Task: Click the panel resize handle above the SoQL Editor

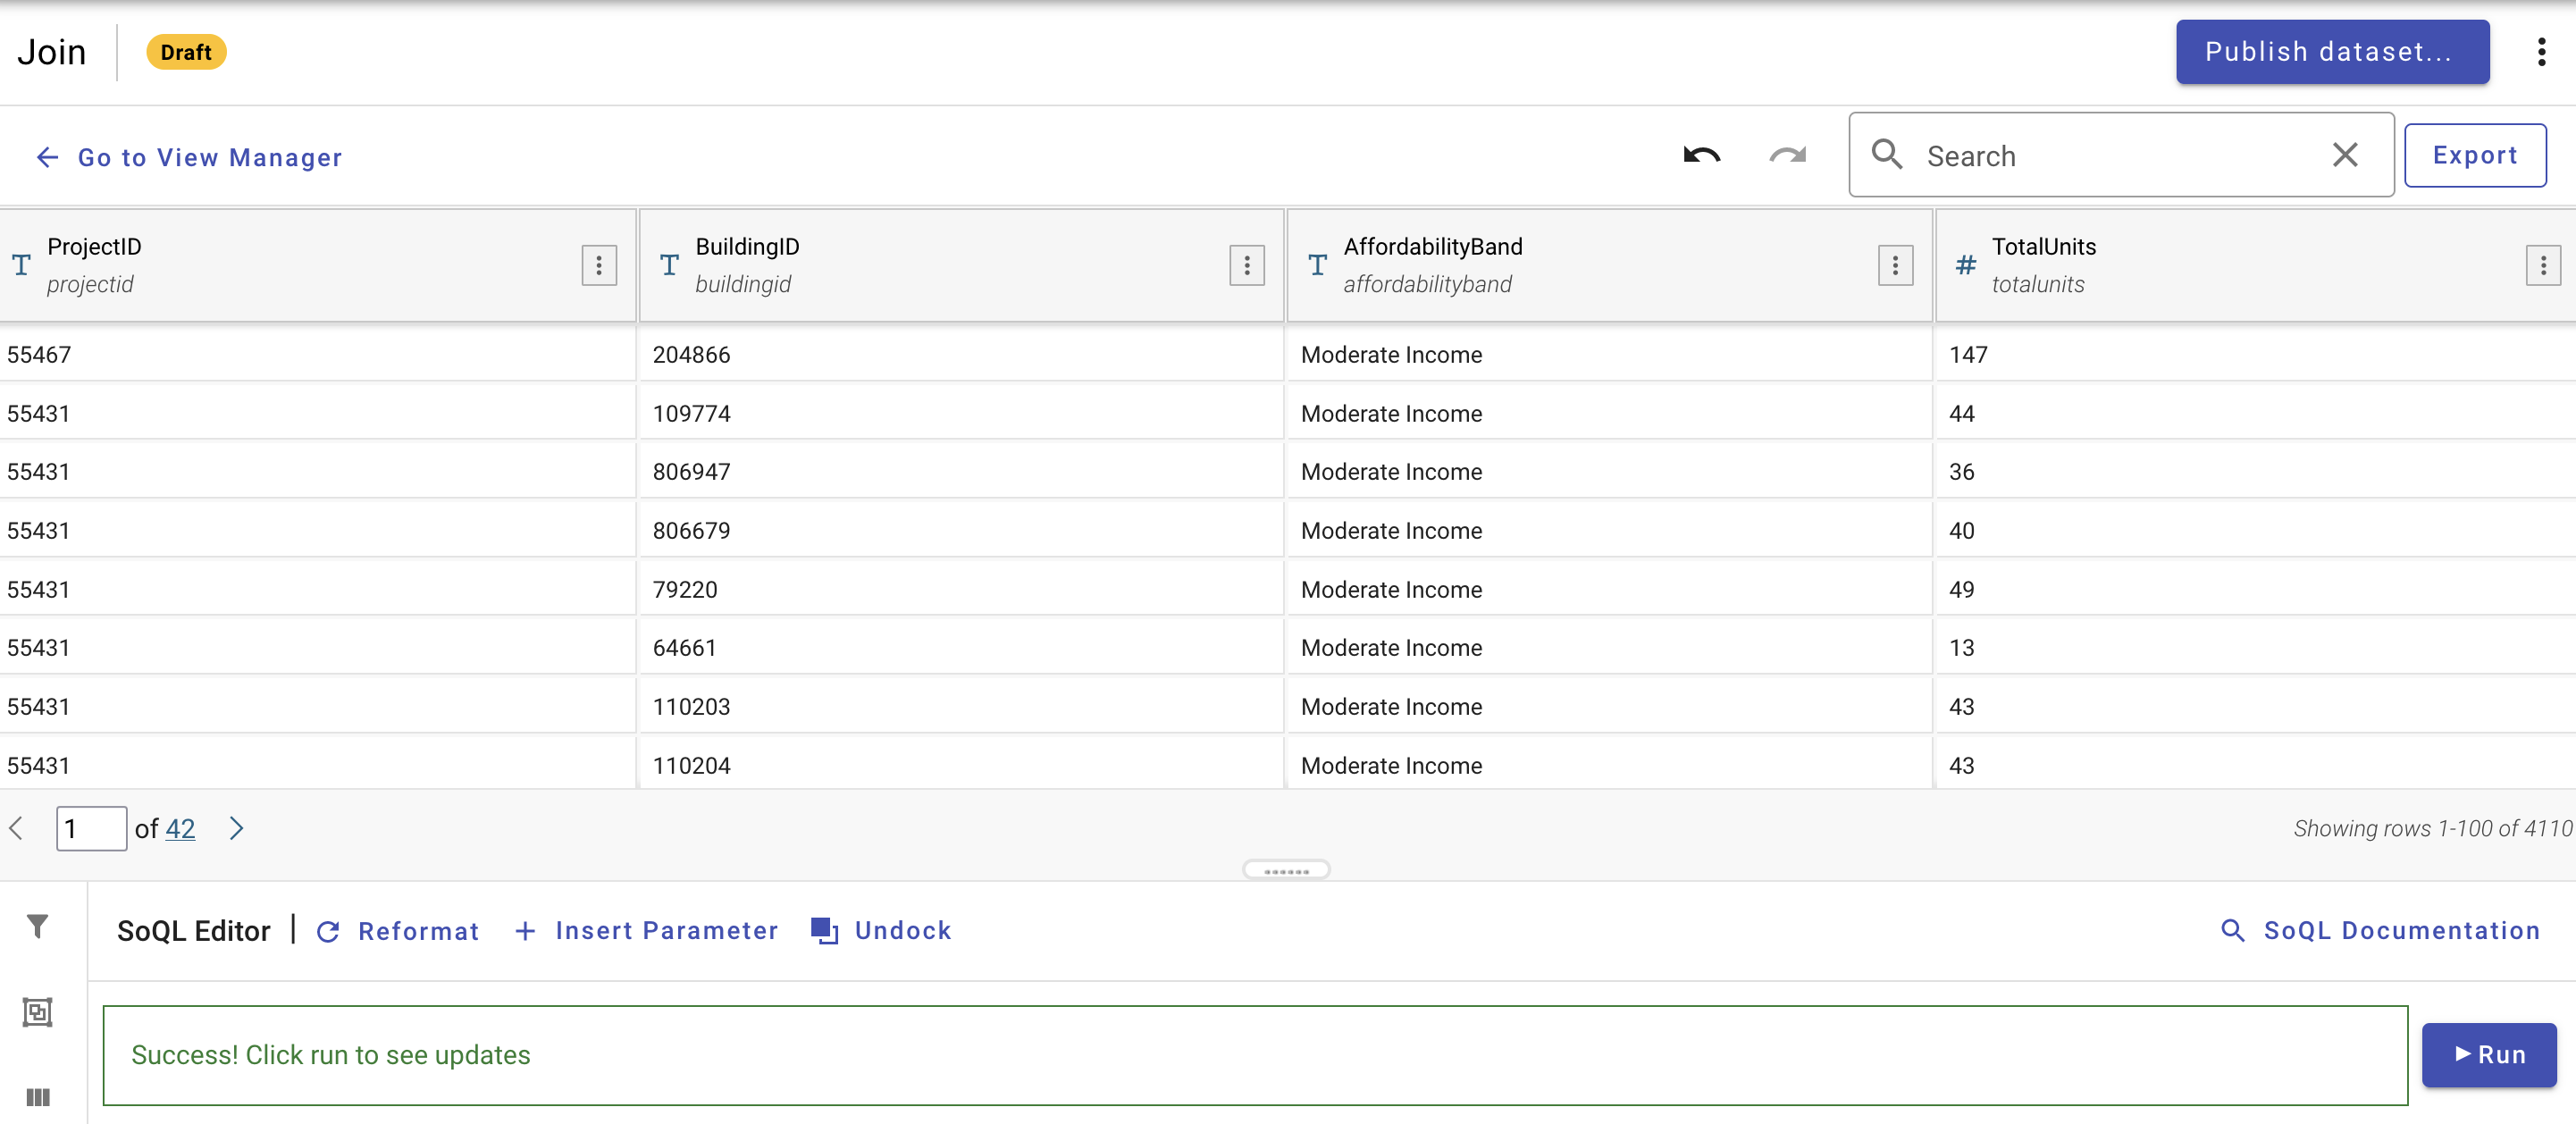Action: (1286, 870)
